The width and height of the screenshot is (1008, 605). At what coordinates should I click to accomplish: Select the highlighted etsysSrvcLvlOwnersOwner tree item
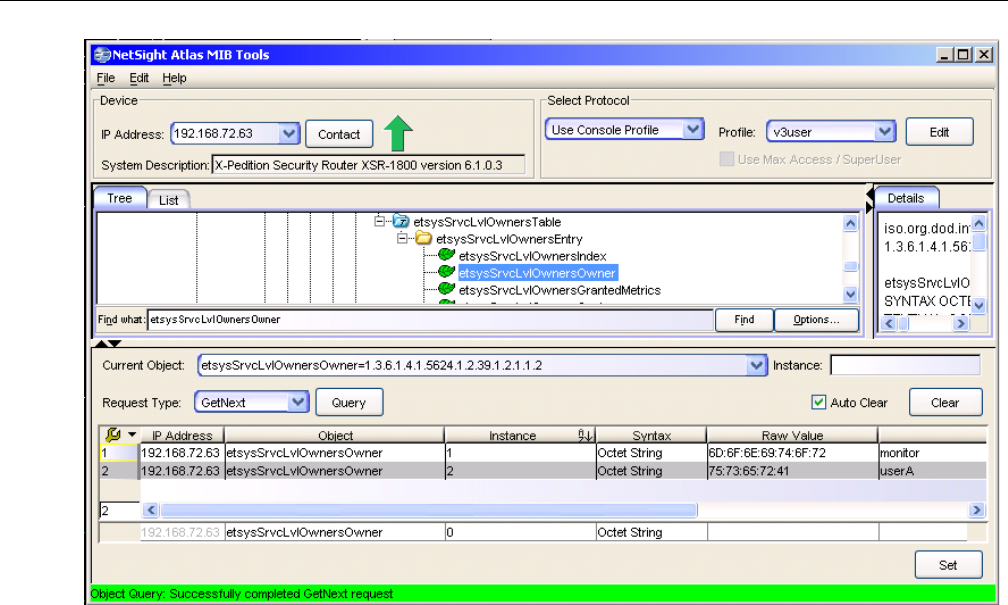tap(537, 273)
